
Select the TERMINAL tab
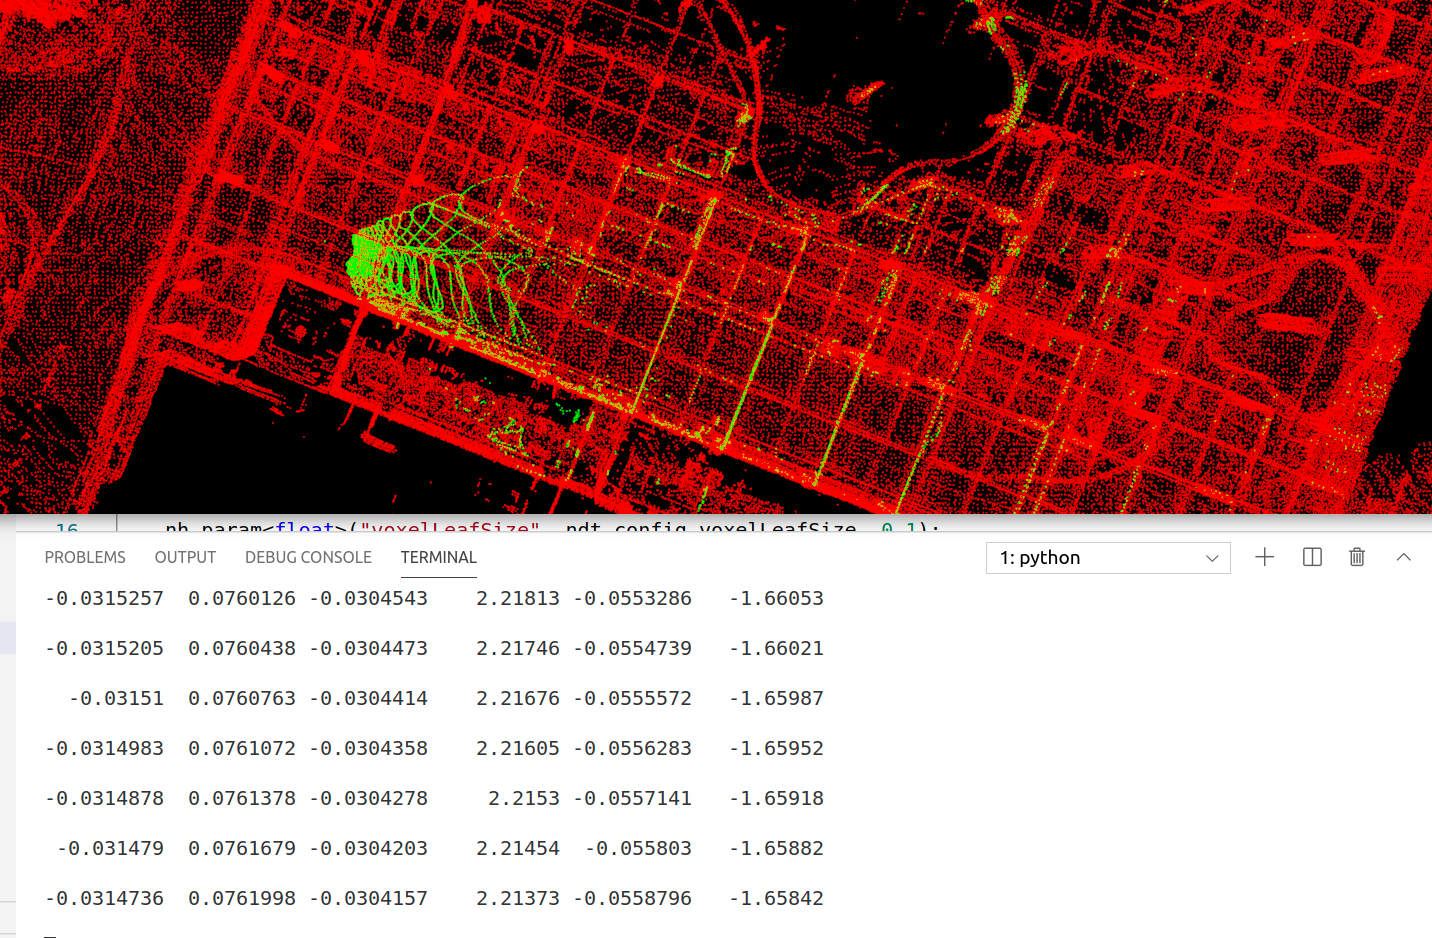pyautogui.click(x=438, y=557)
